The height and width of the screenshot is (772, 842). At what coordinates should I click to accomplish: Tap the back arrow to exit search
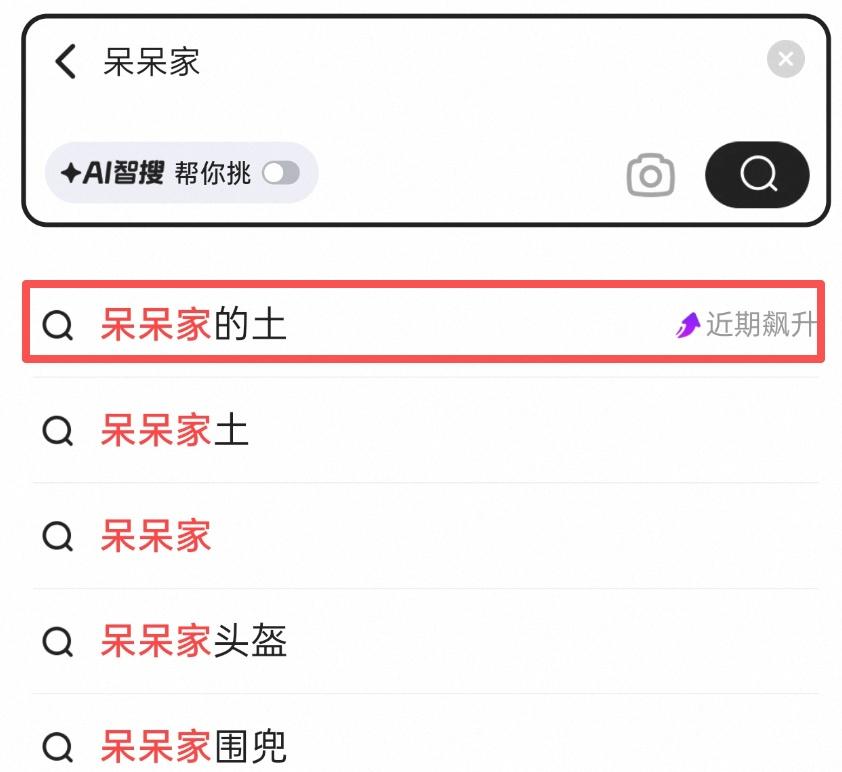coord(64,60)
